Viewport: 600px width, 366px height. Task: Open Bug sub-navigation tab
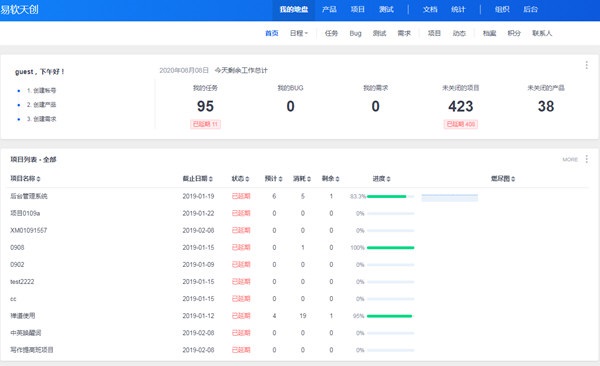pos(355,33)
